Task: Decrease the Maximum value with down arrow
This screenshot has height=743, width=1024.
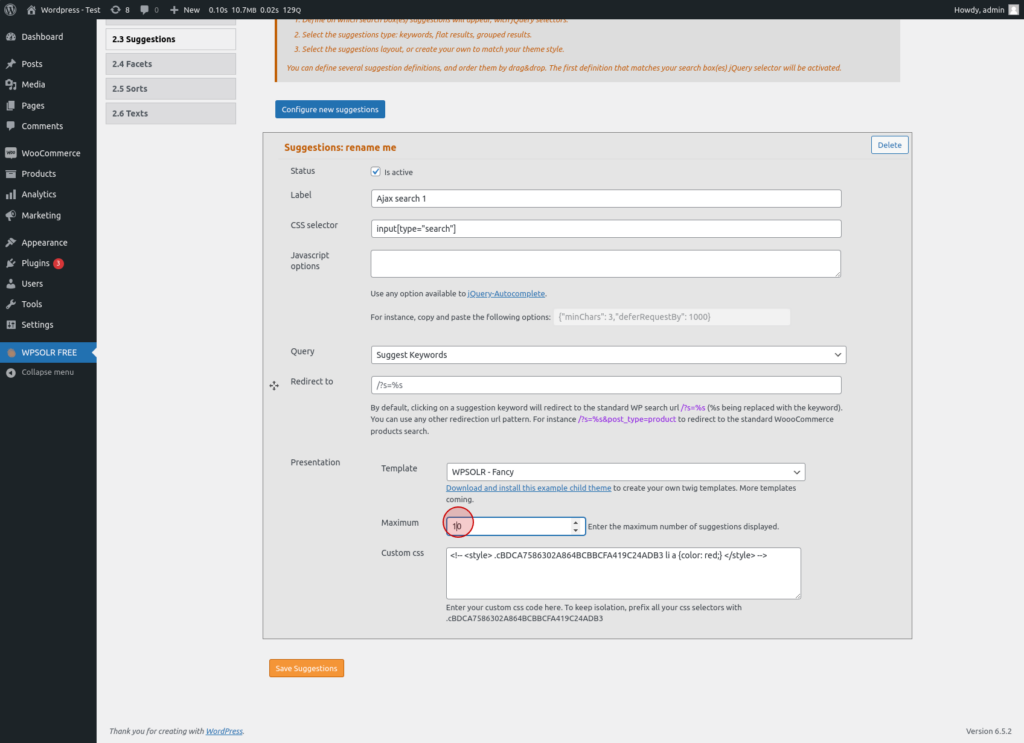Action: pyautogui.click(x=575, y=530)
